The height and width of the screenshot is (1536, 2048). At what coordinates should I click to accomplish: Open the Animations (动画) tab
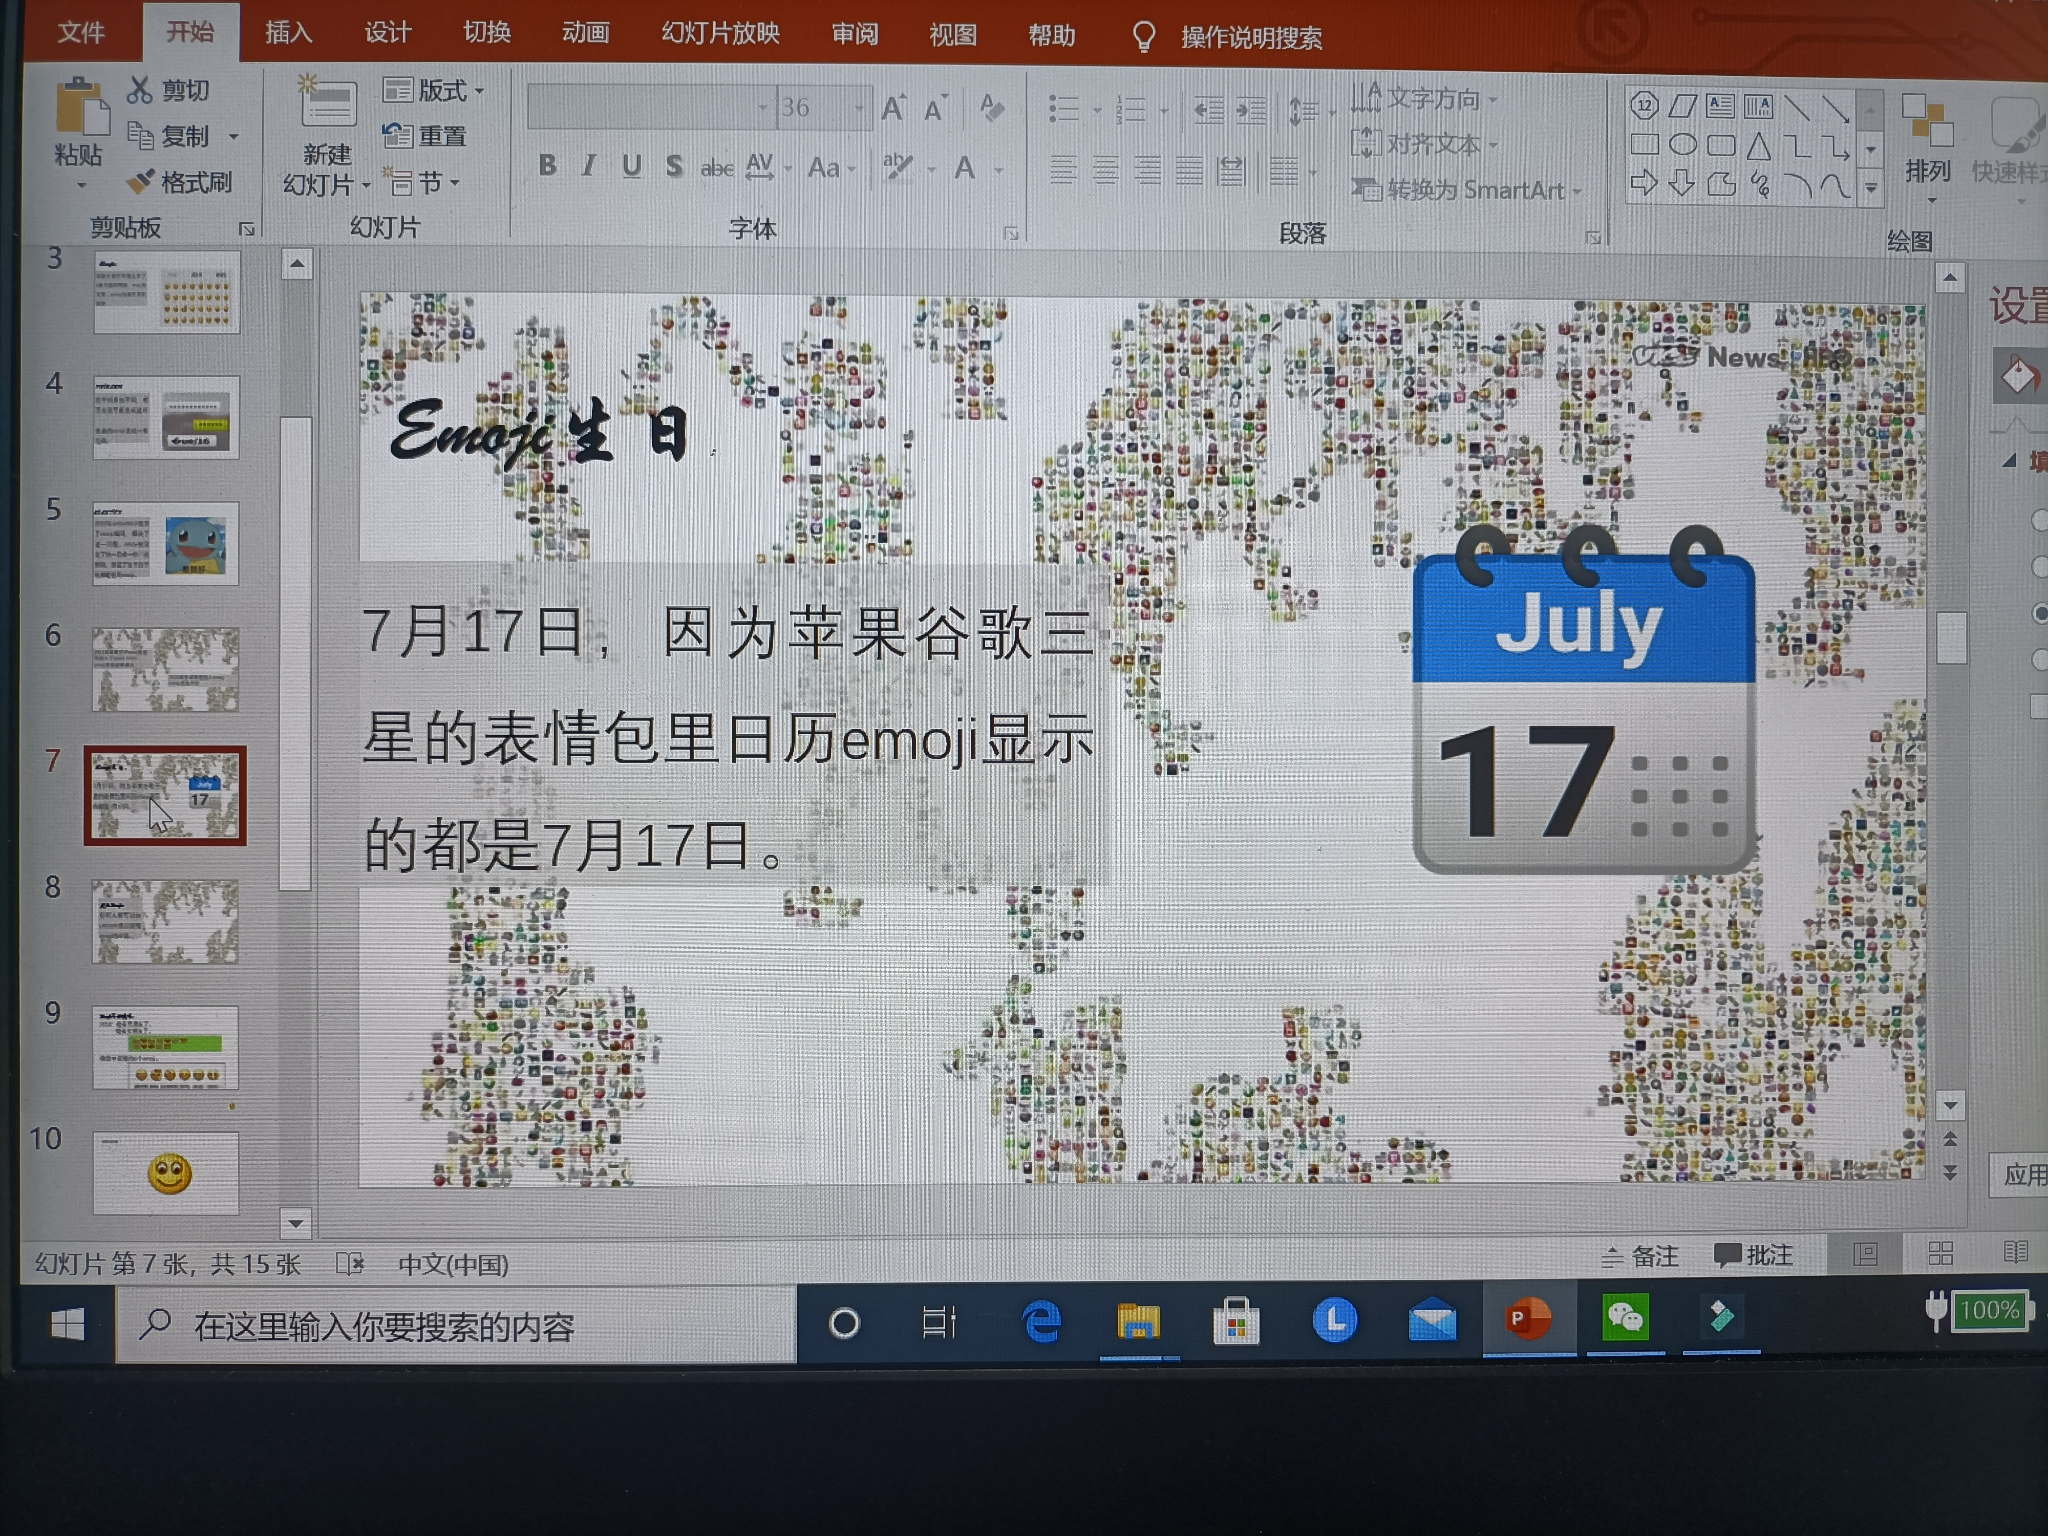tap(585, 33)
